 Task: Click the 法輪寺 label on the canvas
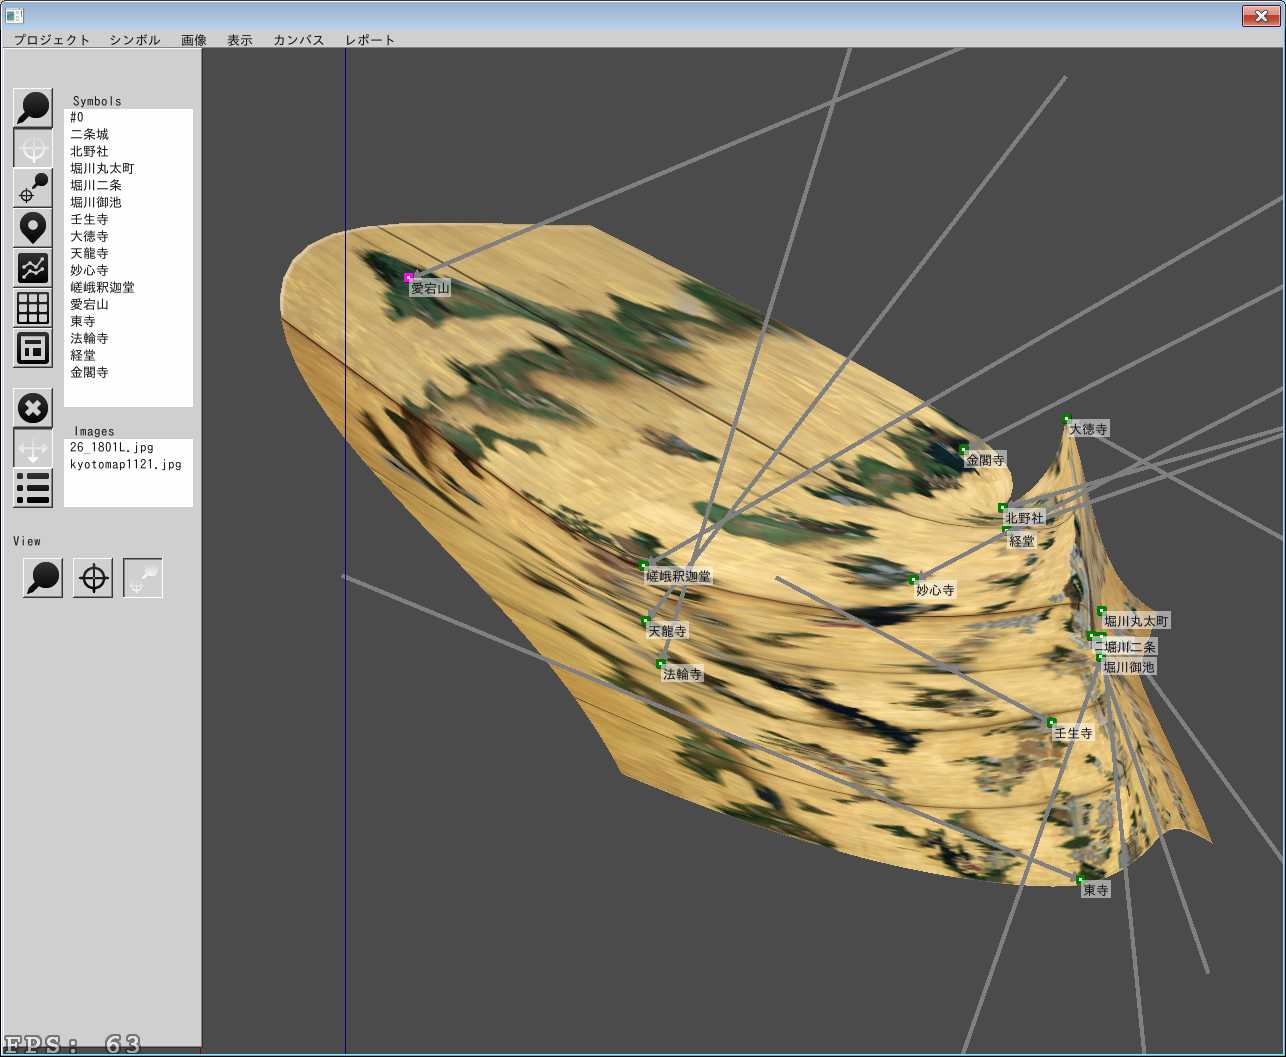click(683, 675)
